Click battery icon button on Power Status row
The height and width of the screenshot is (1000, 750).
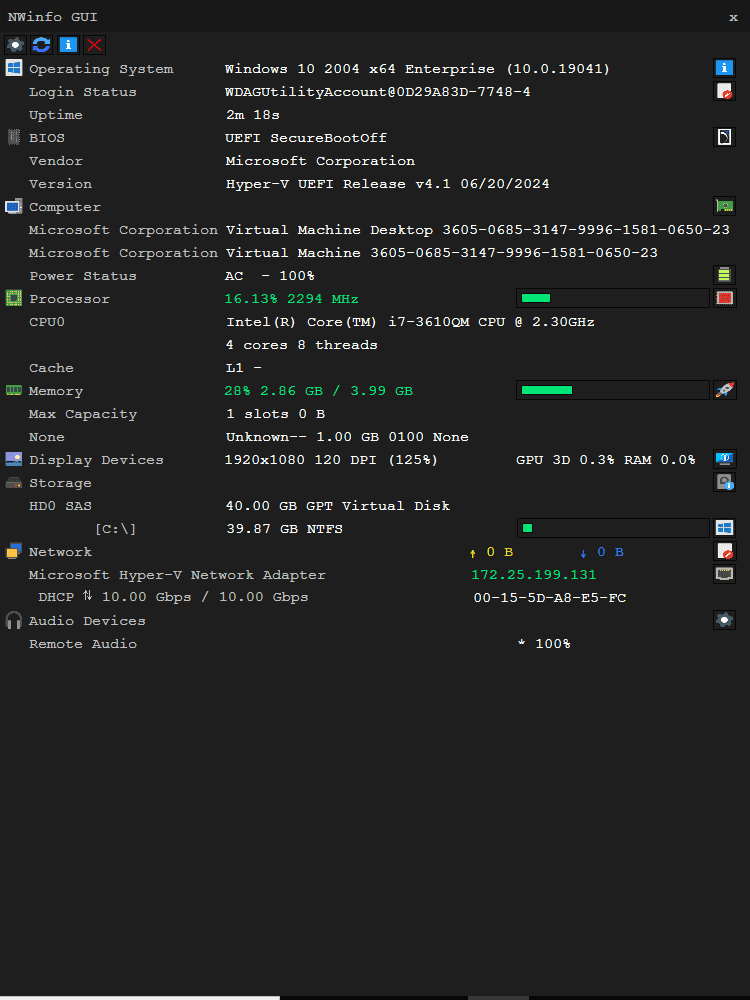click(724, 275)
